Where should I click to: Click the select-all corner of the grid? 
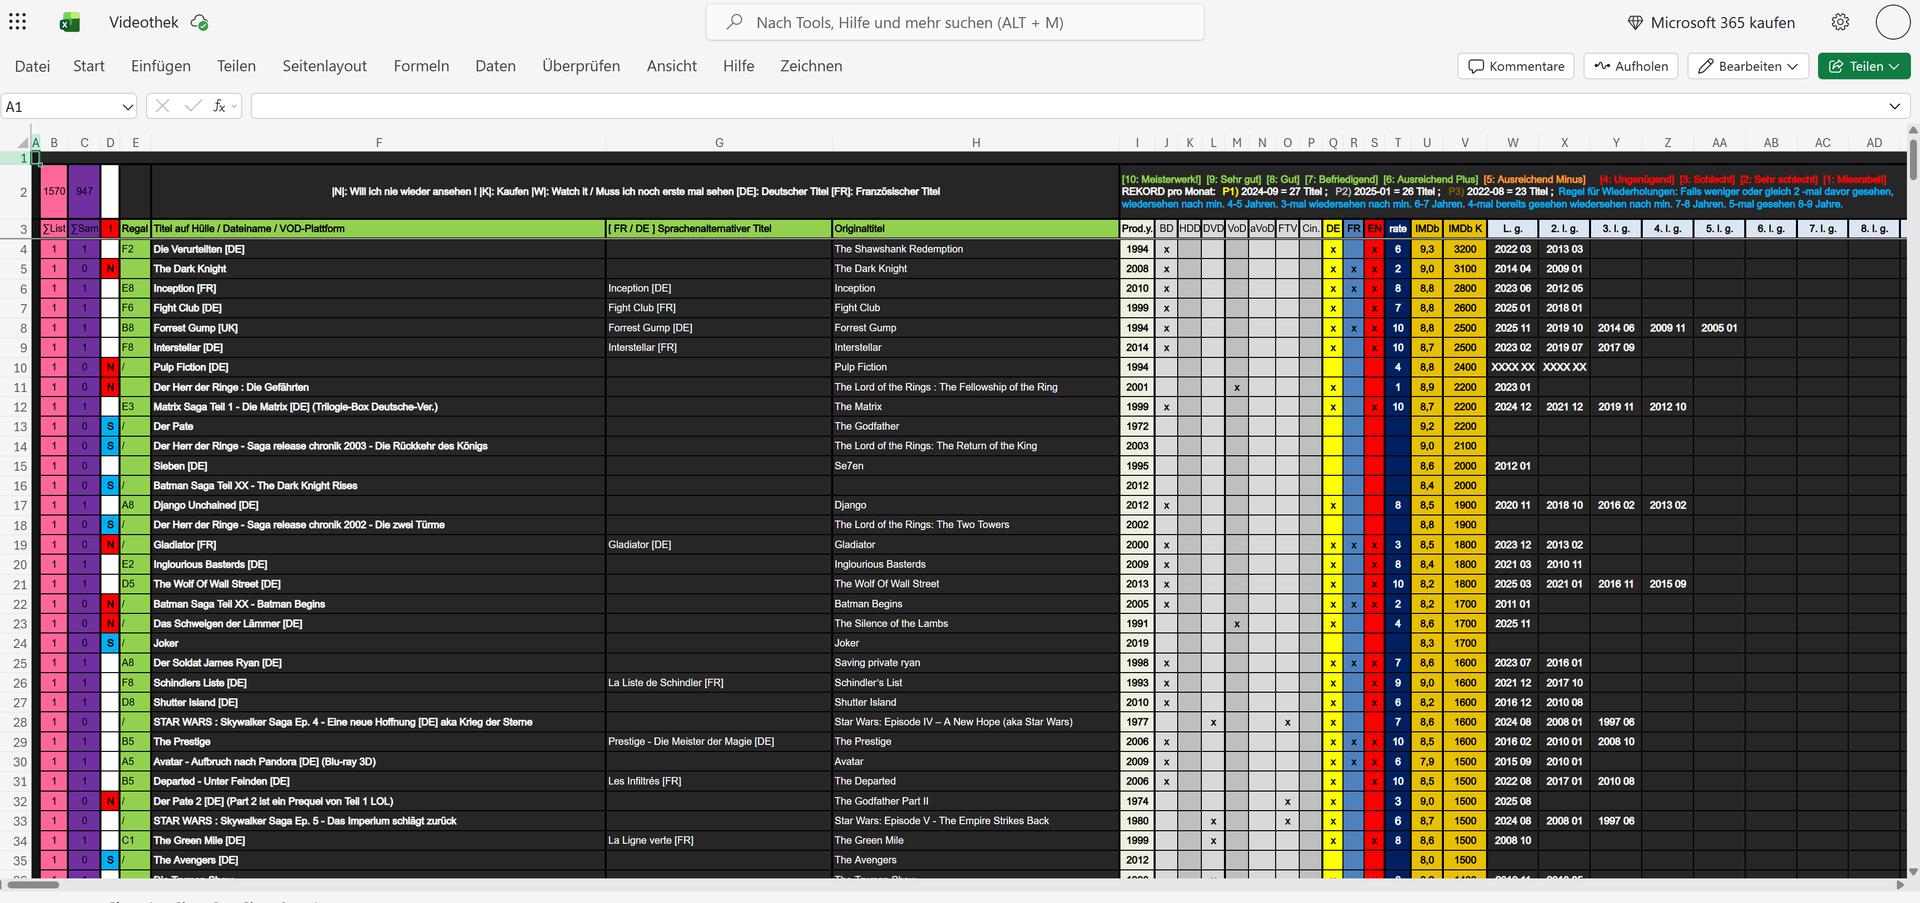15,143
